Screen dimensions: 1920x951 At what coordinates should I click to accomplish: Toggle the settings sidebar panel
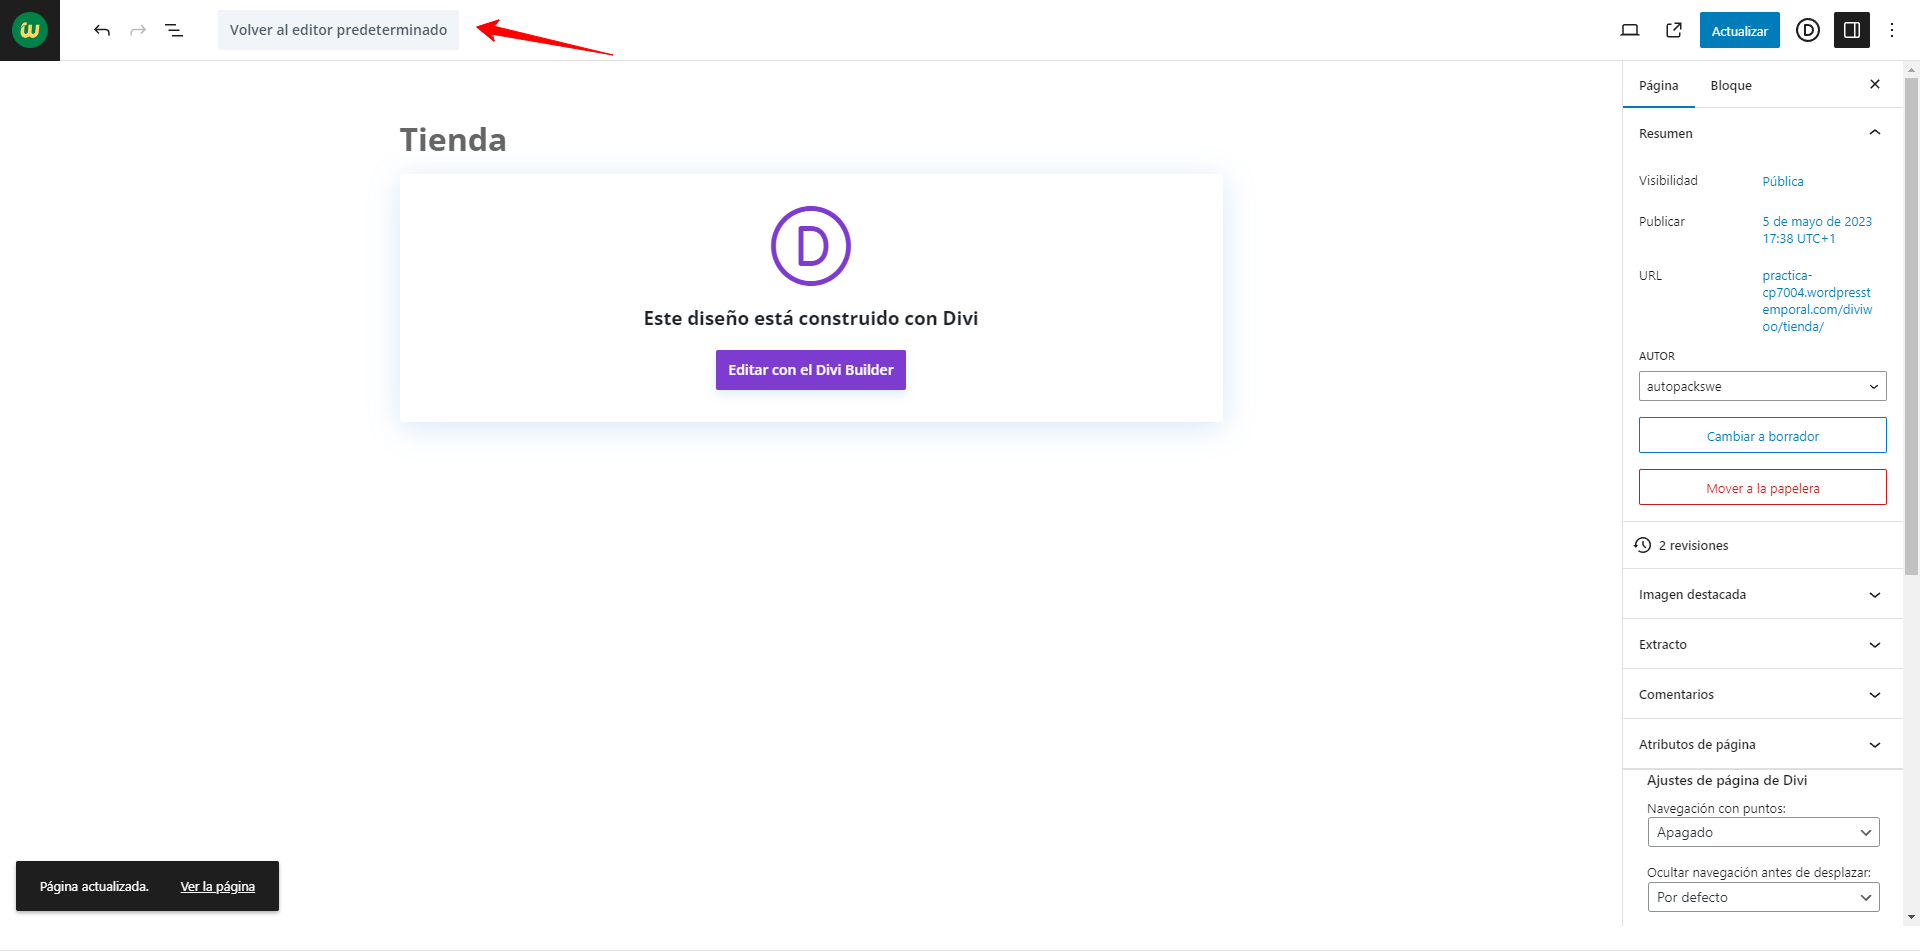[1852, 30]
